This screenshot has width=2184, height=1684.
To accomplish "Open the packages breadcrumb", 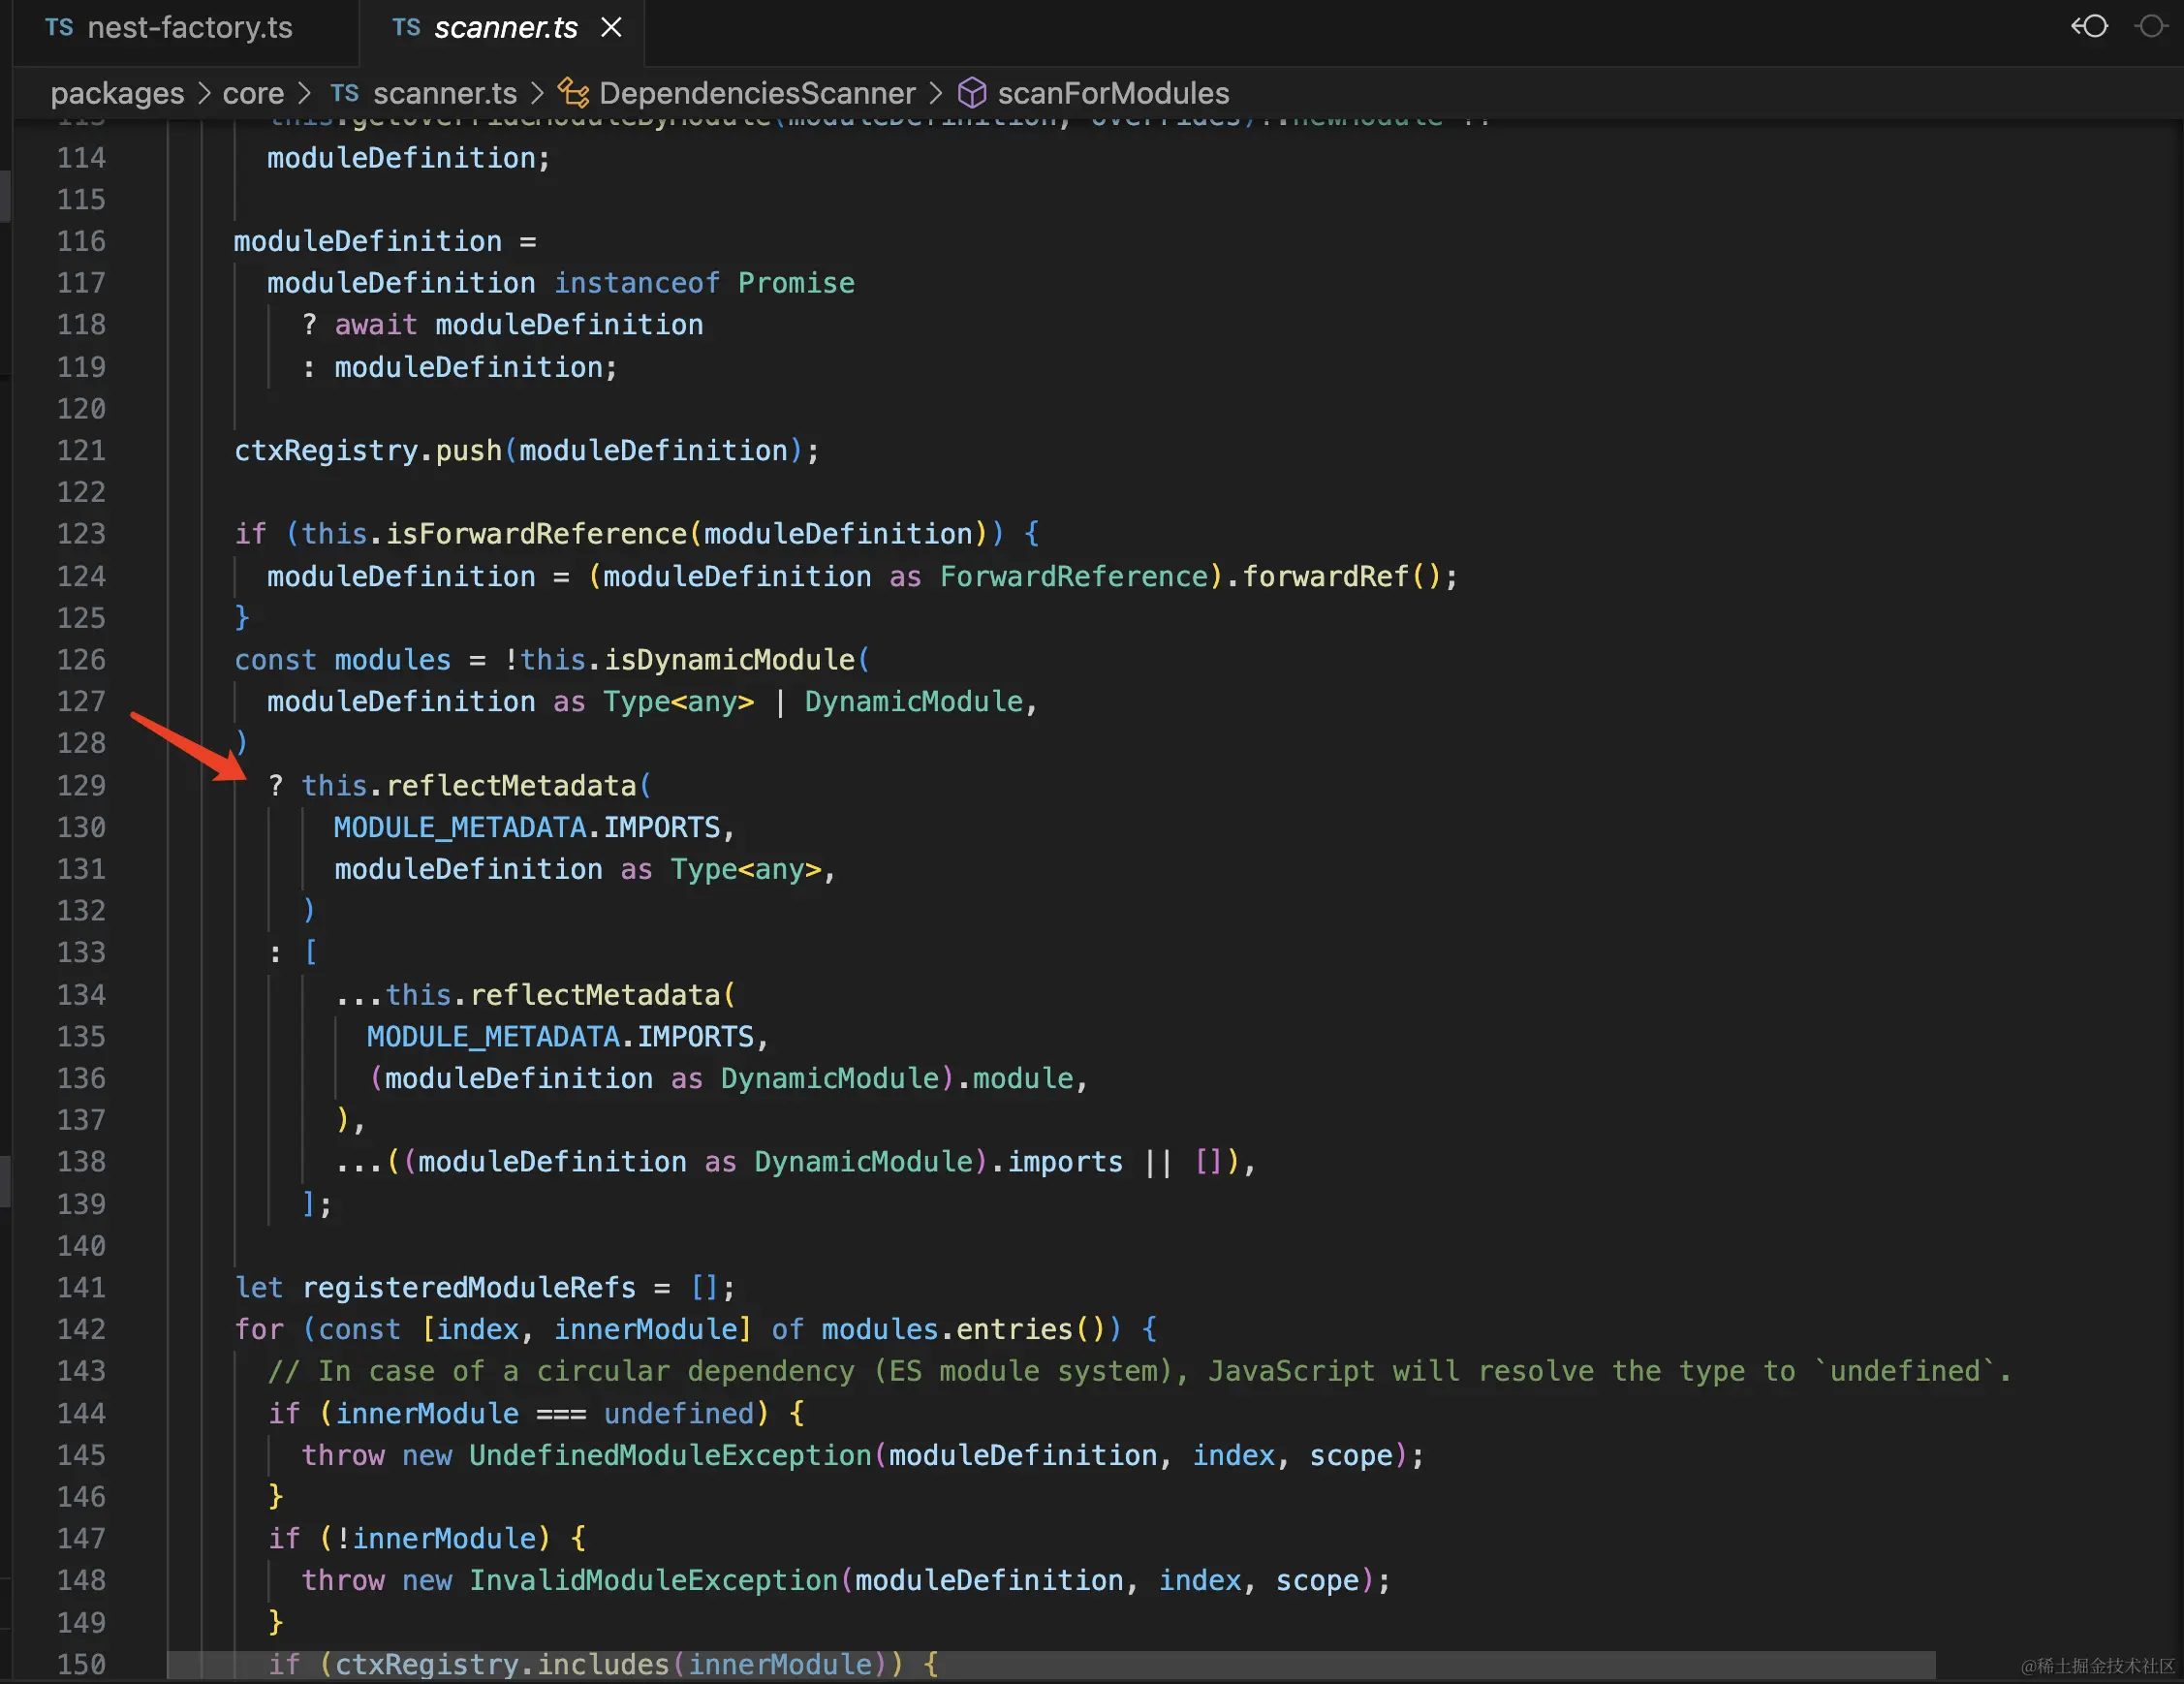I will (117, 93).
